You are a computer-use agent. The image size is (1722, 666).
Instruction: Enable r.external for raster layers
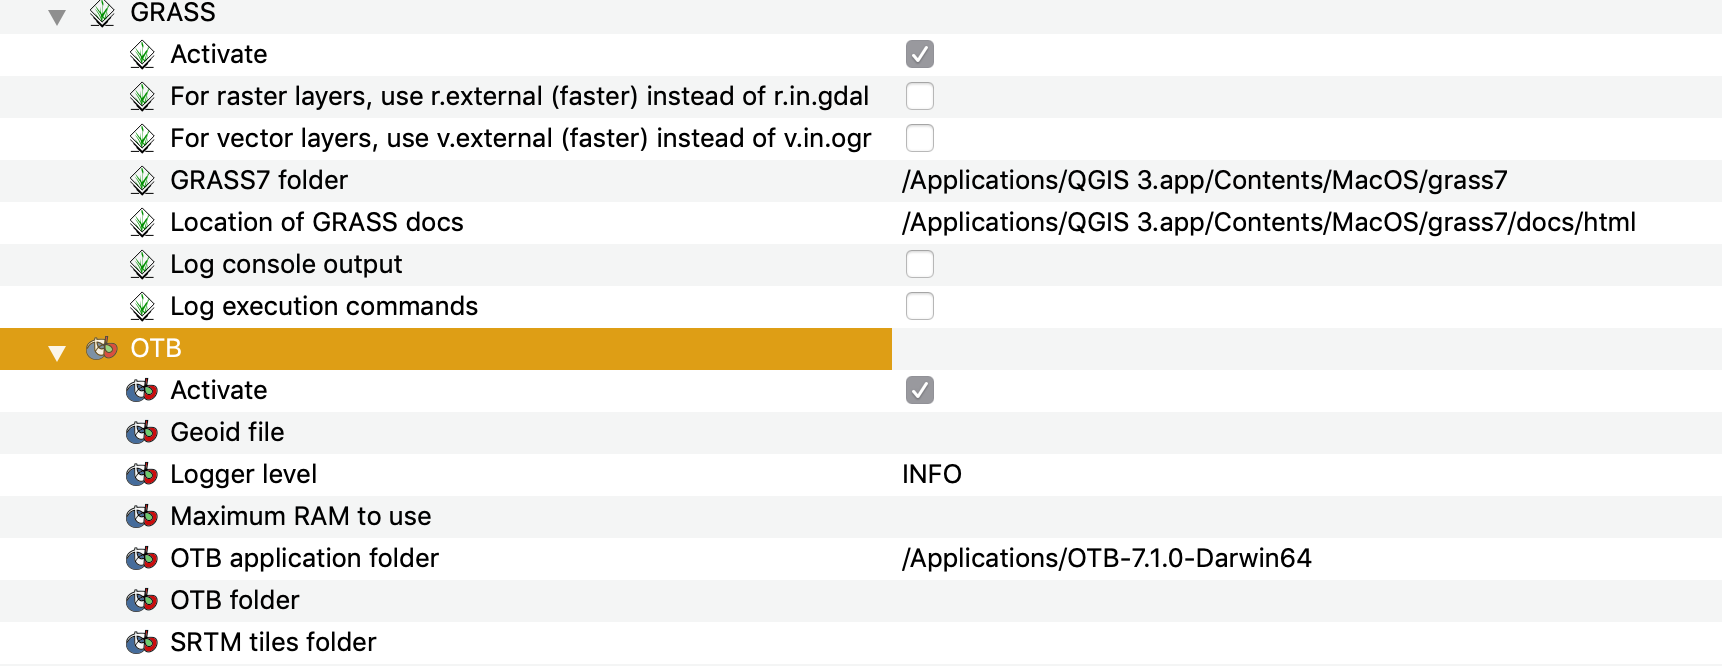coord(920,96)
